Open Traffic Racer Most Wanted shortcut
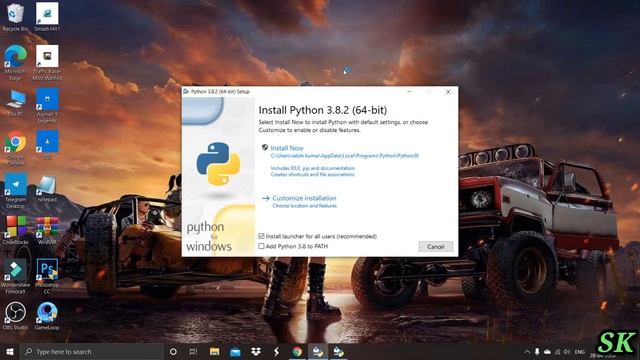The height and width of the screenshot is (360, 640). pyautogui.click(x=47, y=62)
